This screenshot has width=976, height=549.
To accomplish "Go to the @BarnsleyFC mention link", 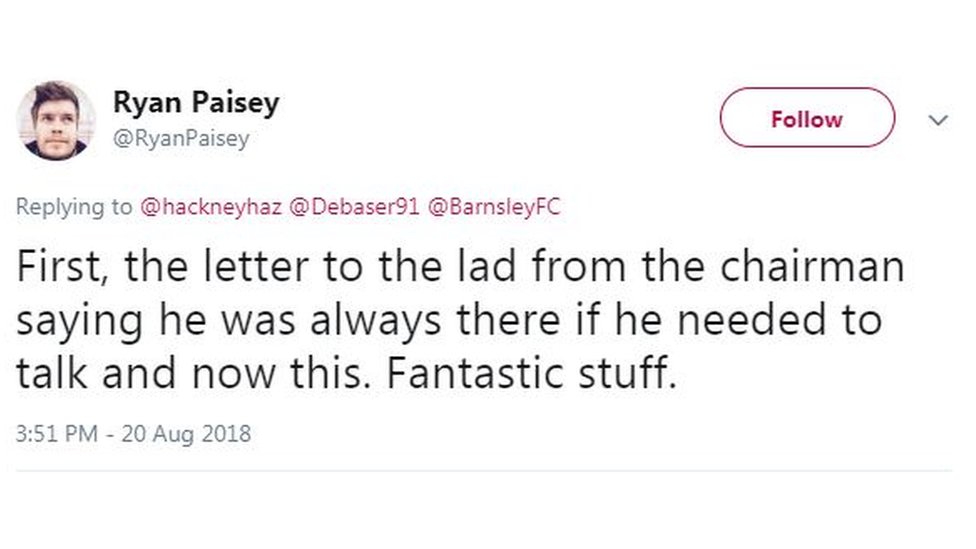I will coord(494,207).
